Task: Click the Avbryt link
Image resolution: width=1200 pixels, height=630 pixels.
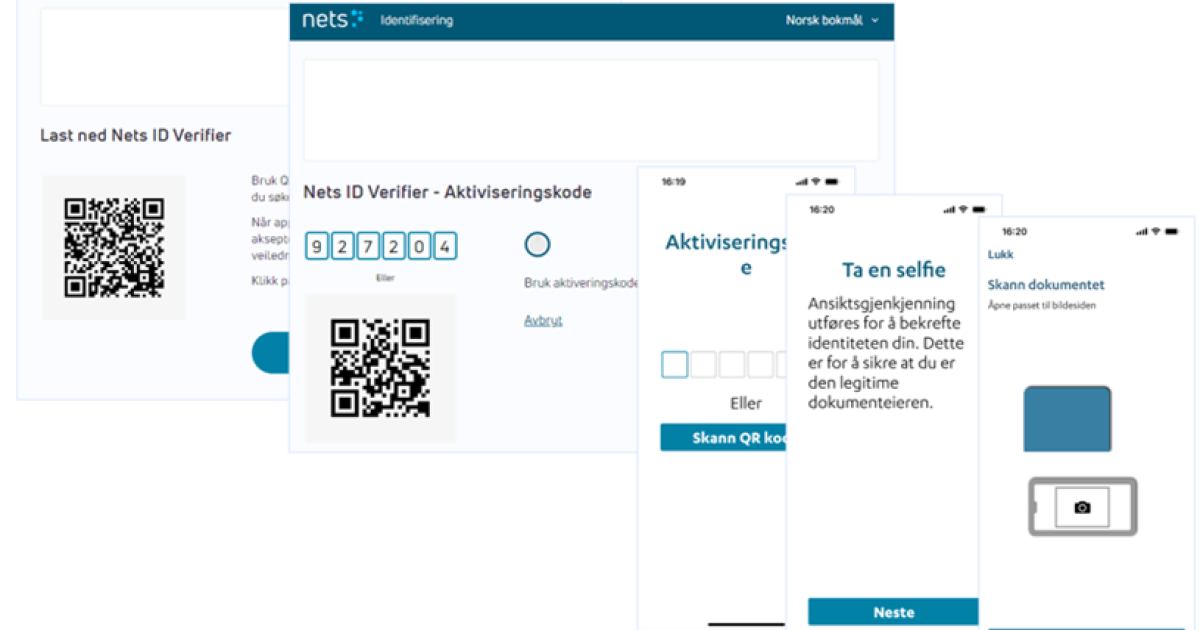Action: 543,320
